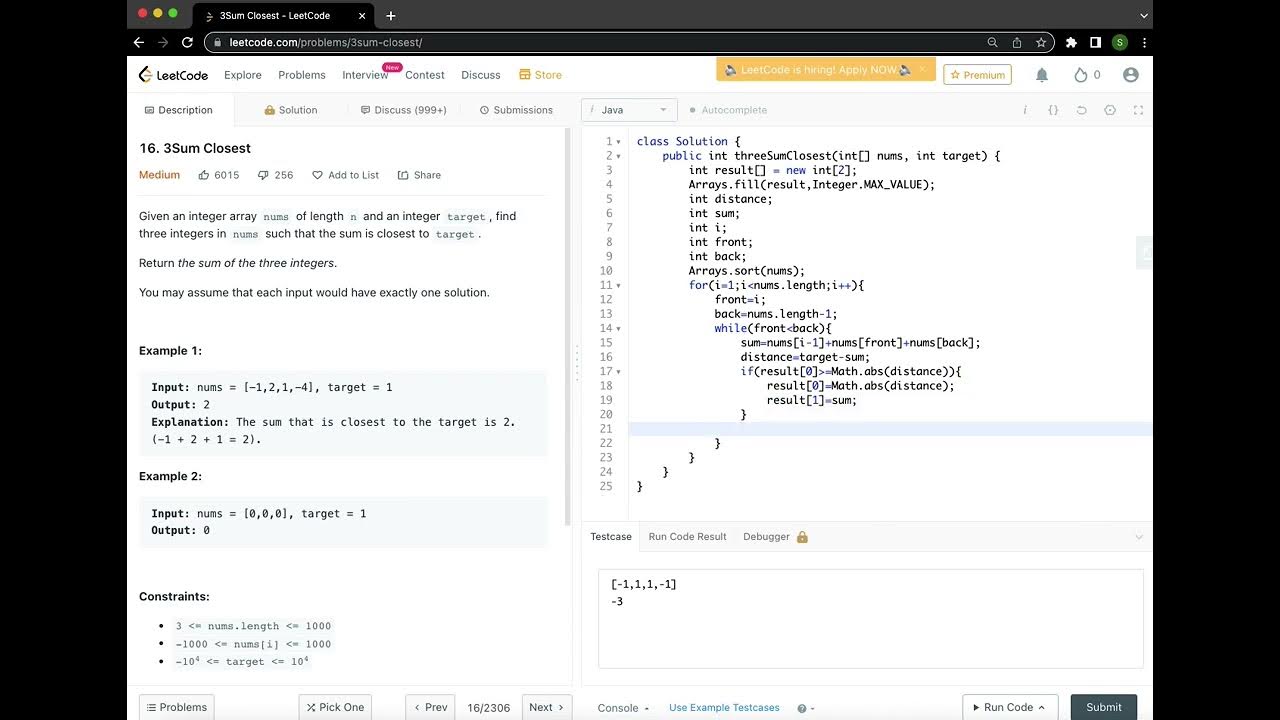Dislike the problem thumbs down 256

pyautogui.click(x=275, y=175)
